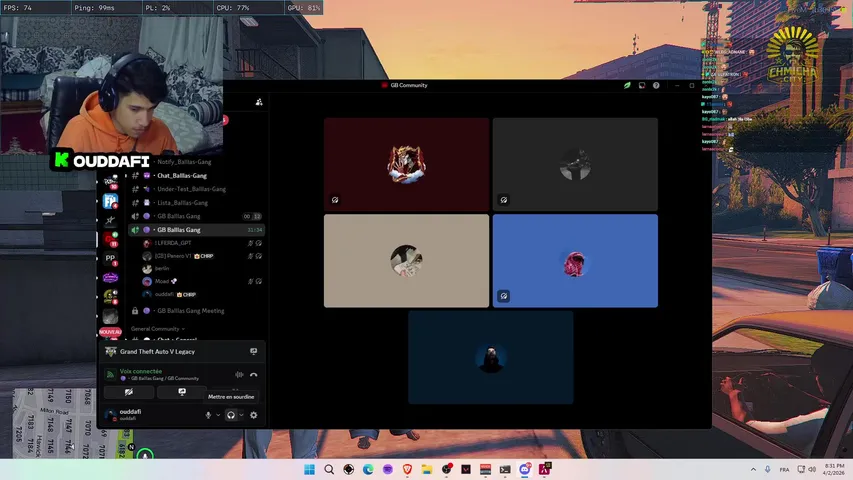
Task: Open the red NOUVEAU server badge
Action: (x=110, y=331)
